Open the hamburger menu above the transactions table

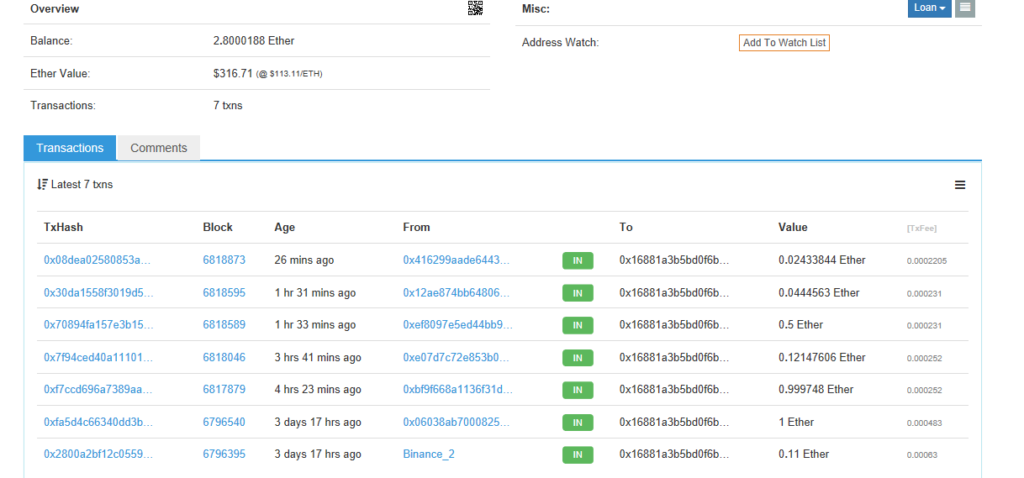(960, 185)
